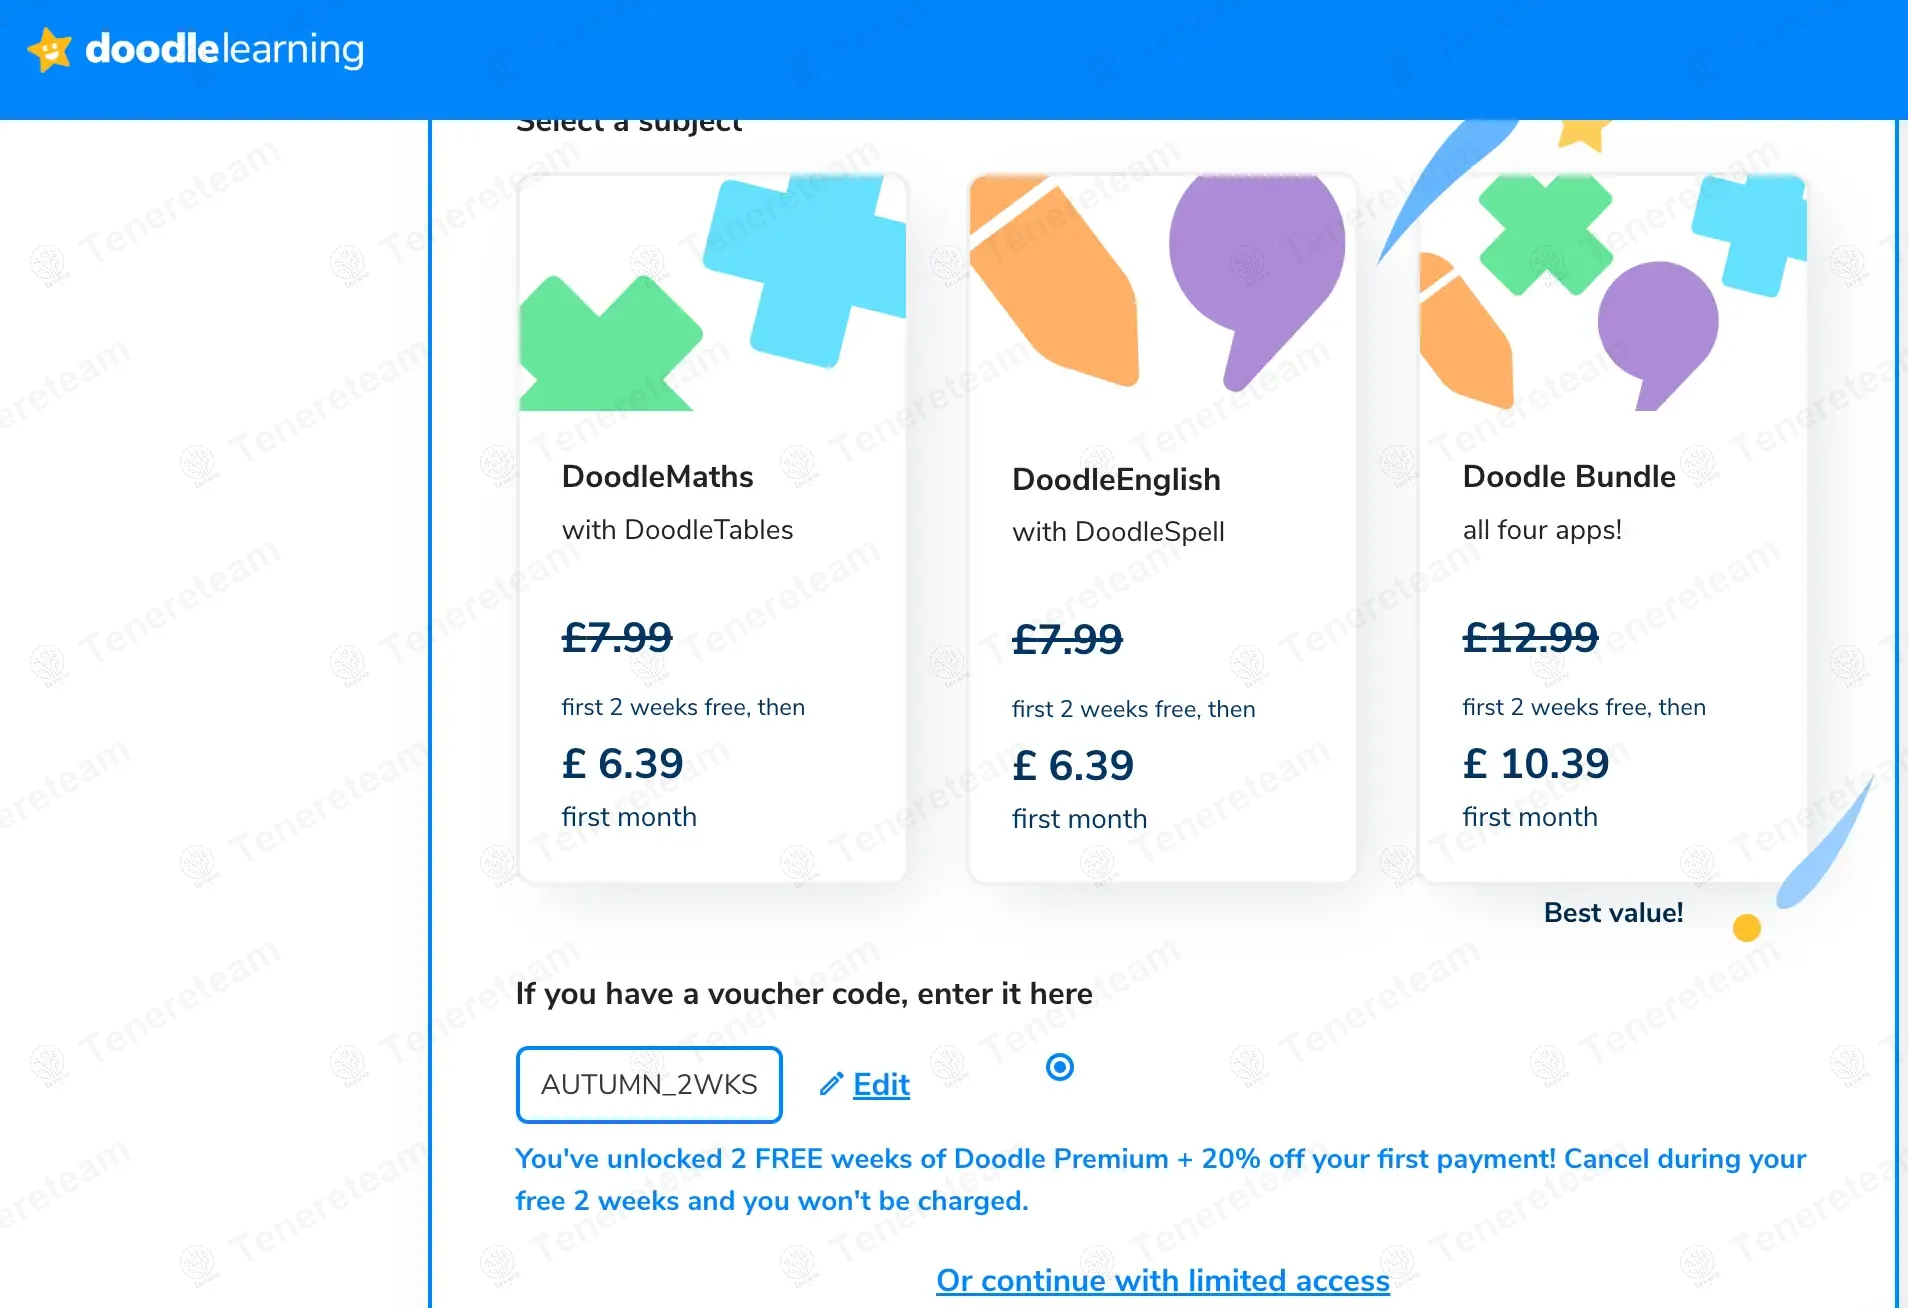Click the yellow star decoration above the Bundle card
Viewport: 1908px width, 1308px height.
tap(1583, 132)
